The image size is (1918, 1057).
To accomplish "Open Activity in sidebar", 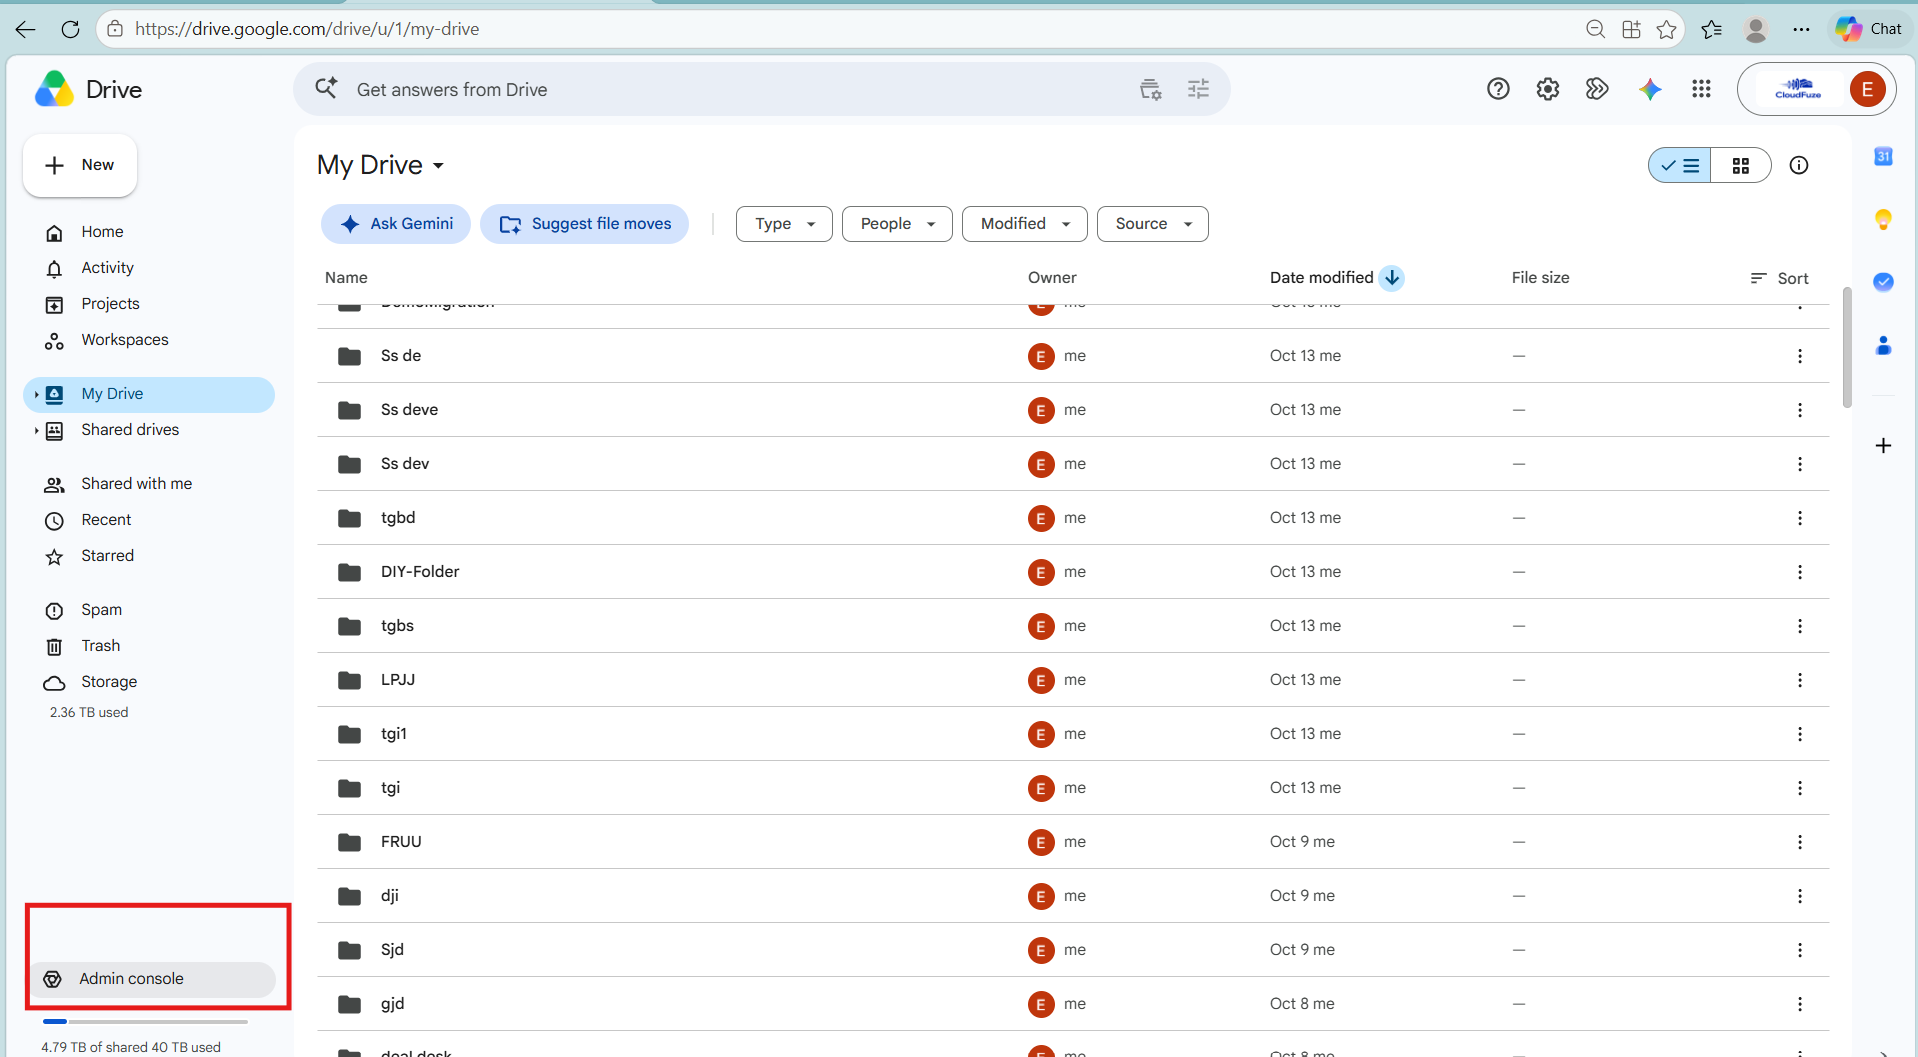I will pyautogui.click(x=107, y=268).
